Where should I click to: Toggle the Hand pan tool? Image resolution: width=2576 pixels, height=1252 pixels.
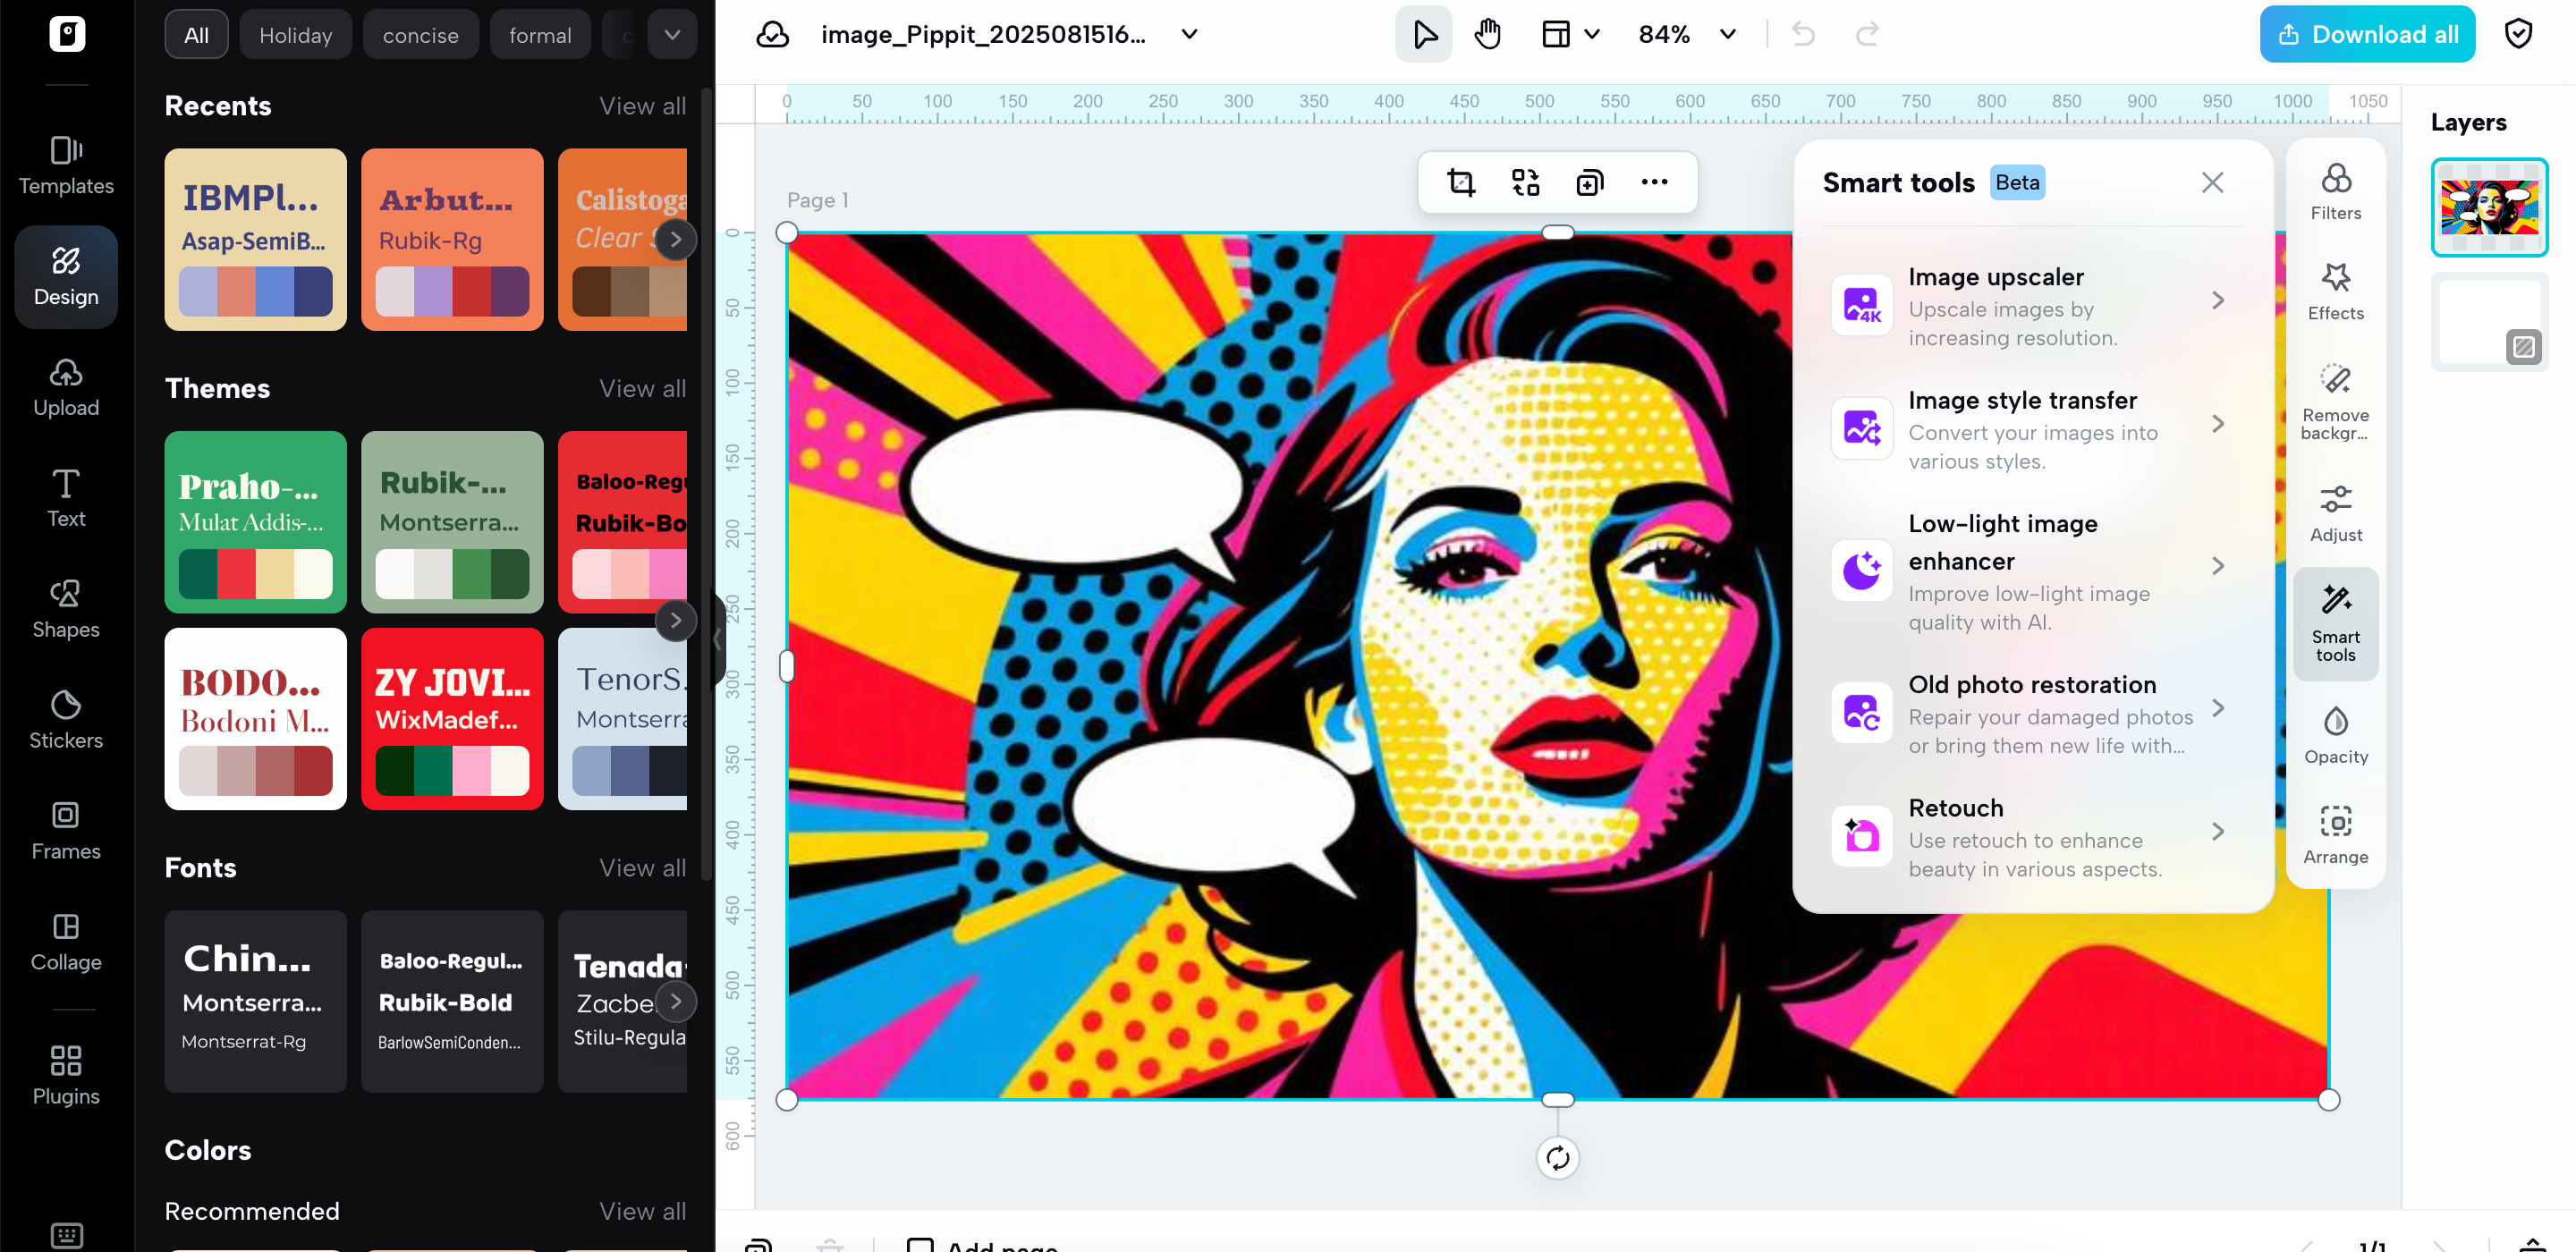click(1487, 33)
